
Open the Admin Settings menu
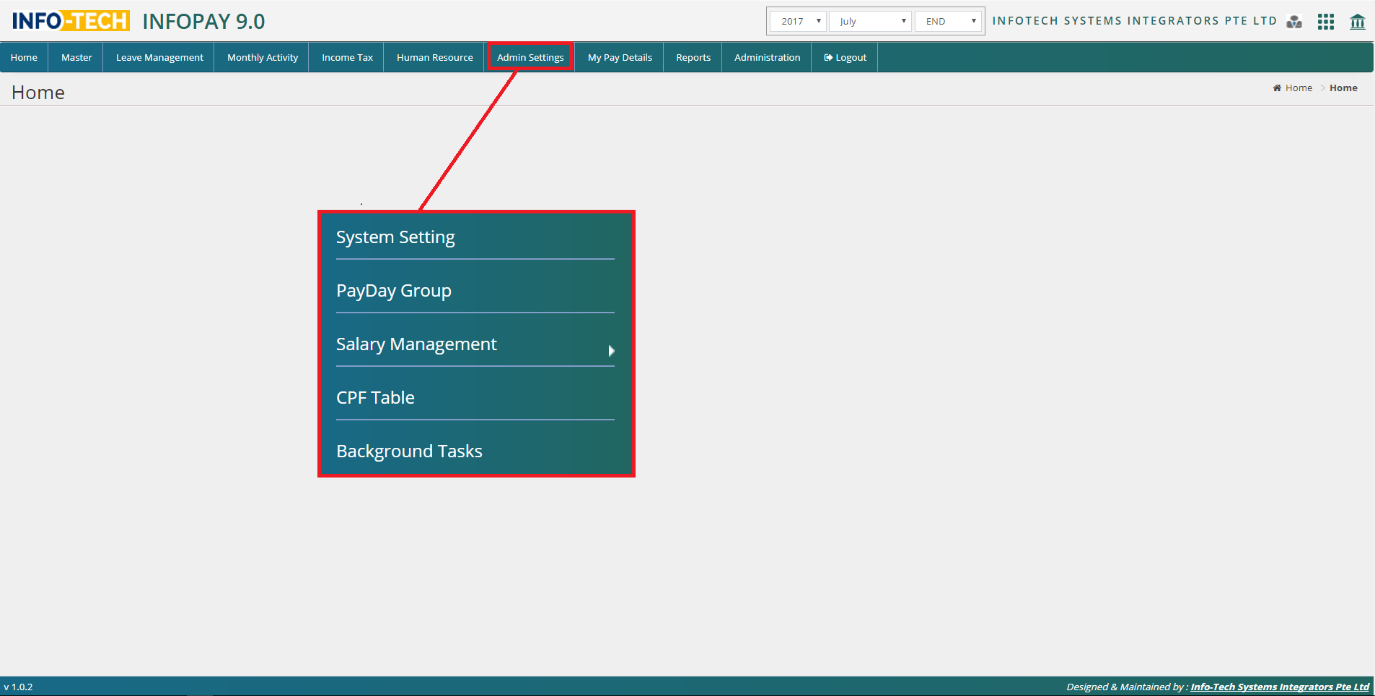pos(530,58)
